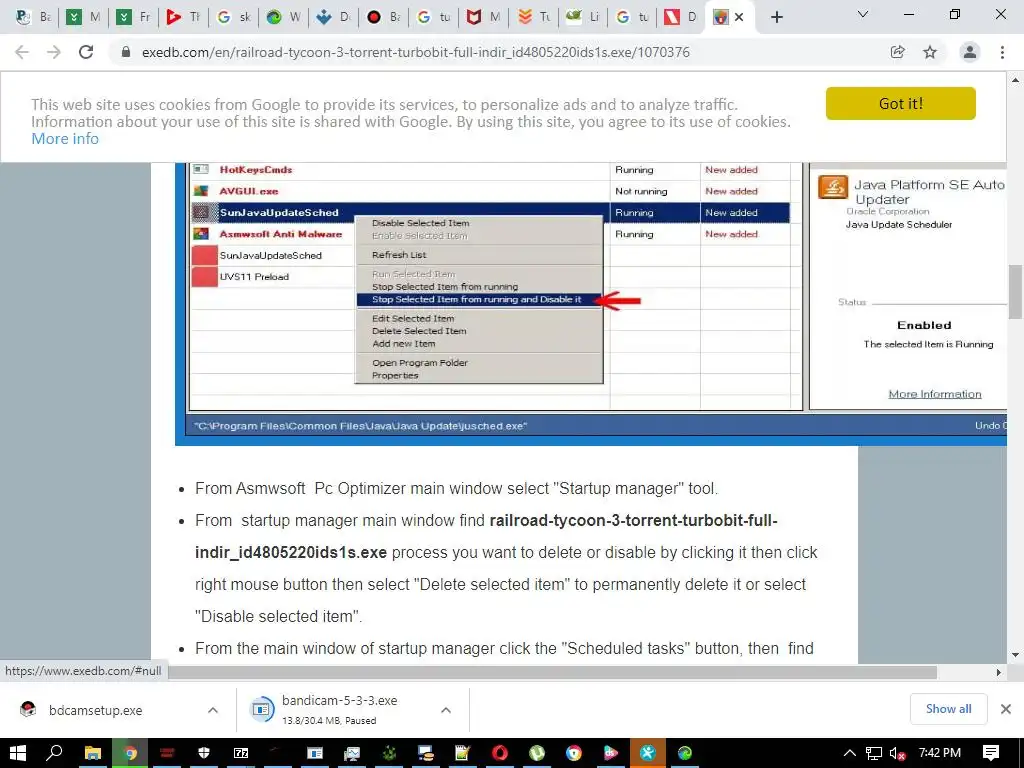This screenshot has width=1024, height=768.
Task: Switch to the red 'D' tab
Action: pyautogui.click(x=680, y=17)
